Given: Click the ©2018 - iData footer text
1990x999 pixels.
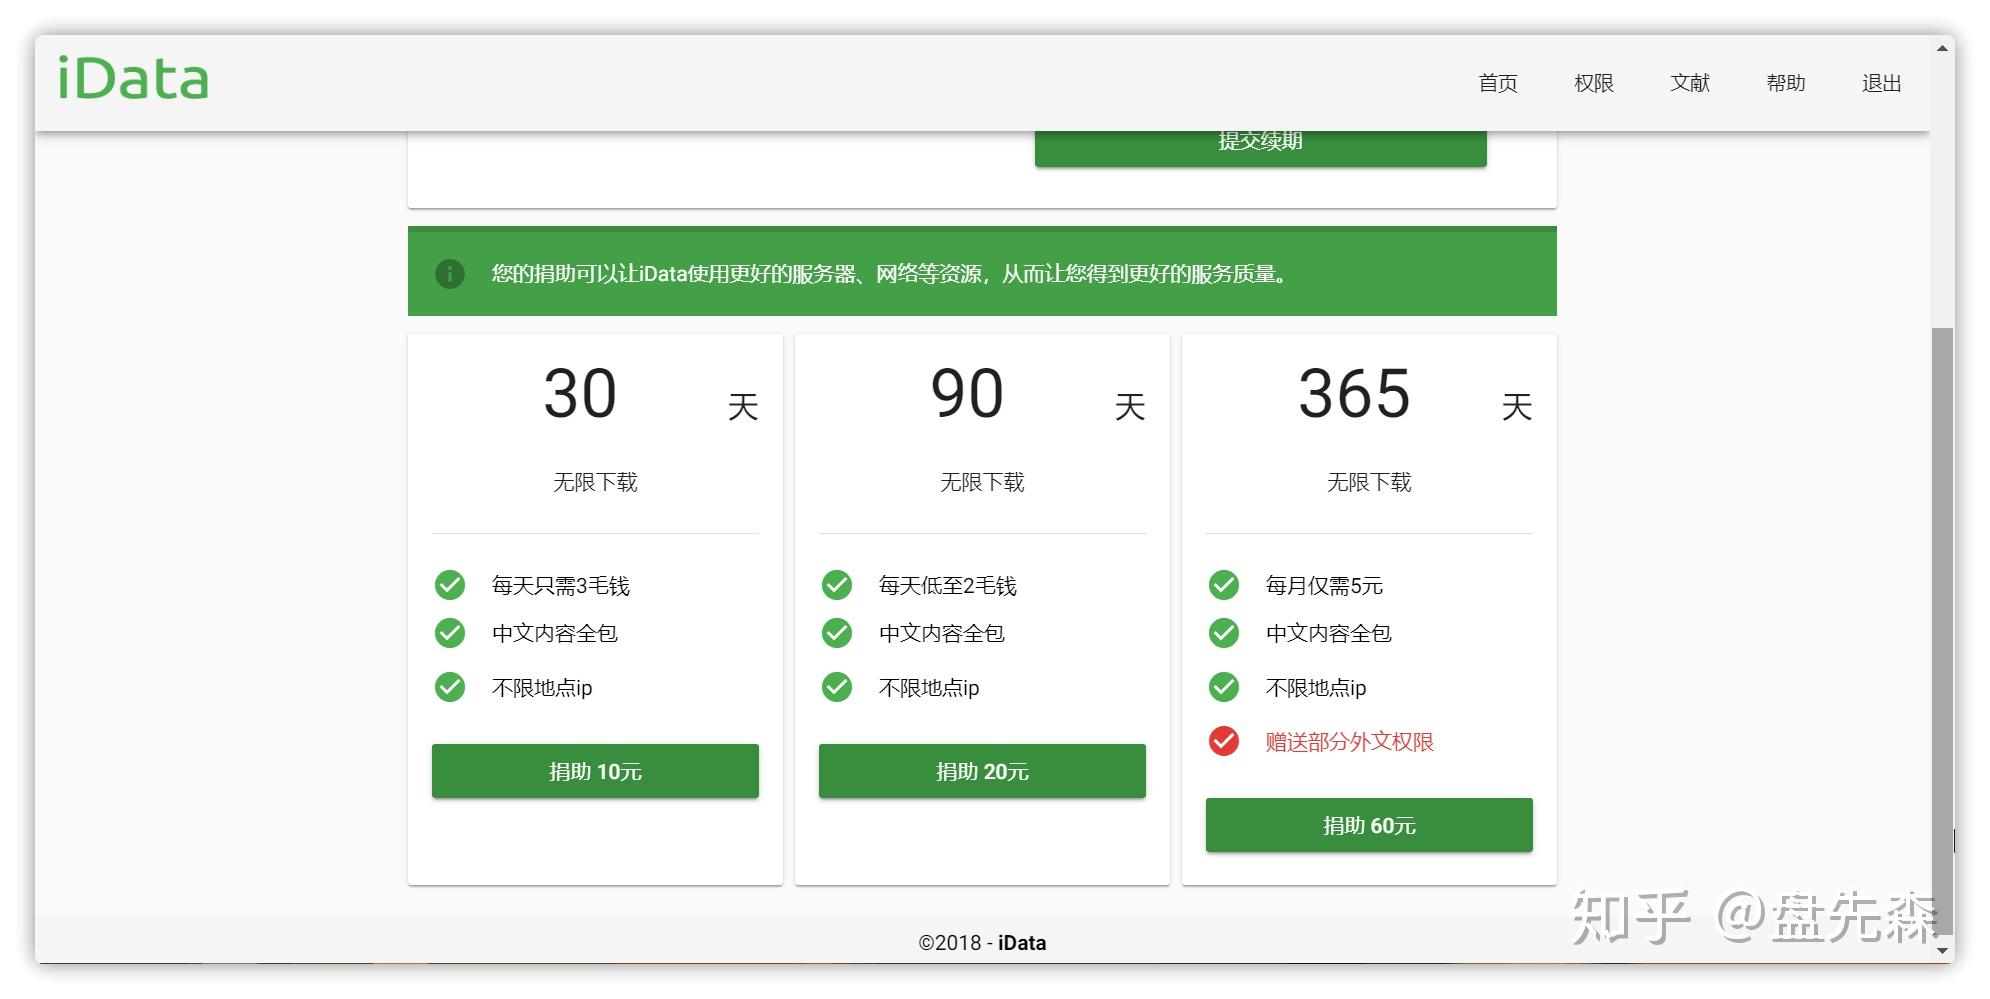Looking at the screenshot, I should pos(982,943).
